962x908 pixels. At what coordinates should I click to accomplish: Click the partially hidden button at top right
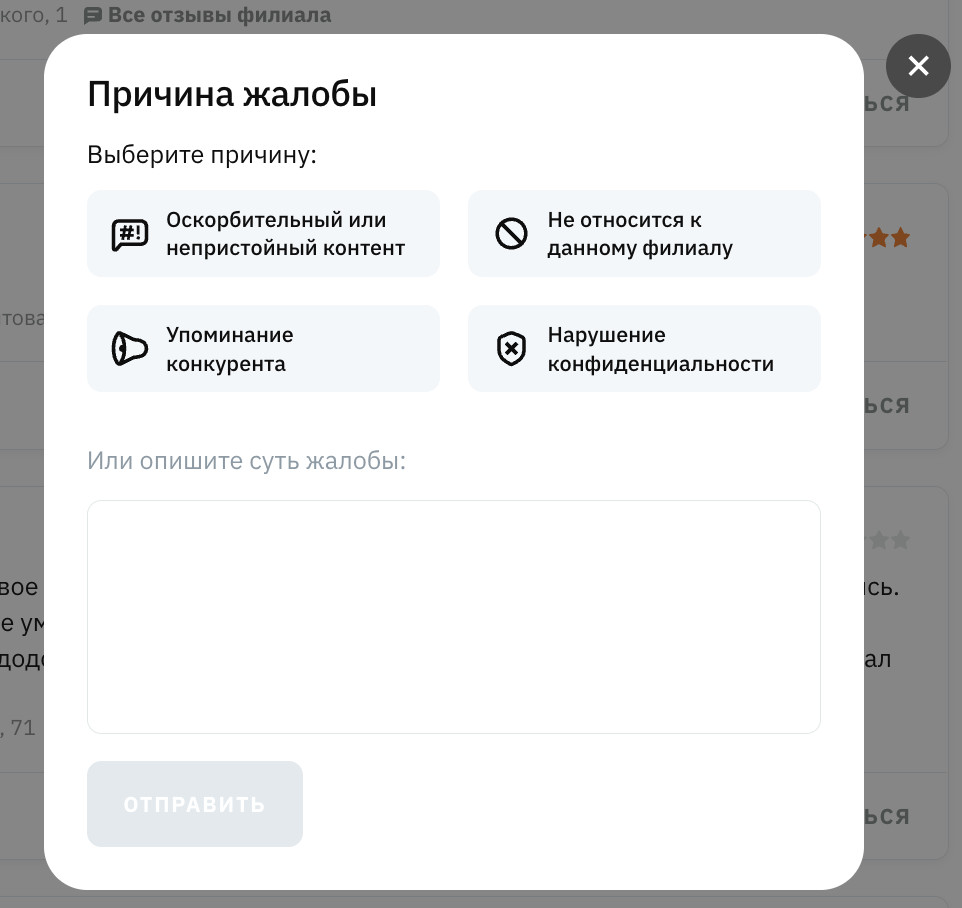click(x=887, y=104)
